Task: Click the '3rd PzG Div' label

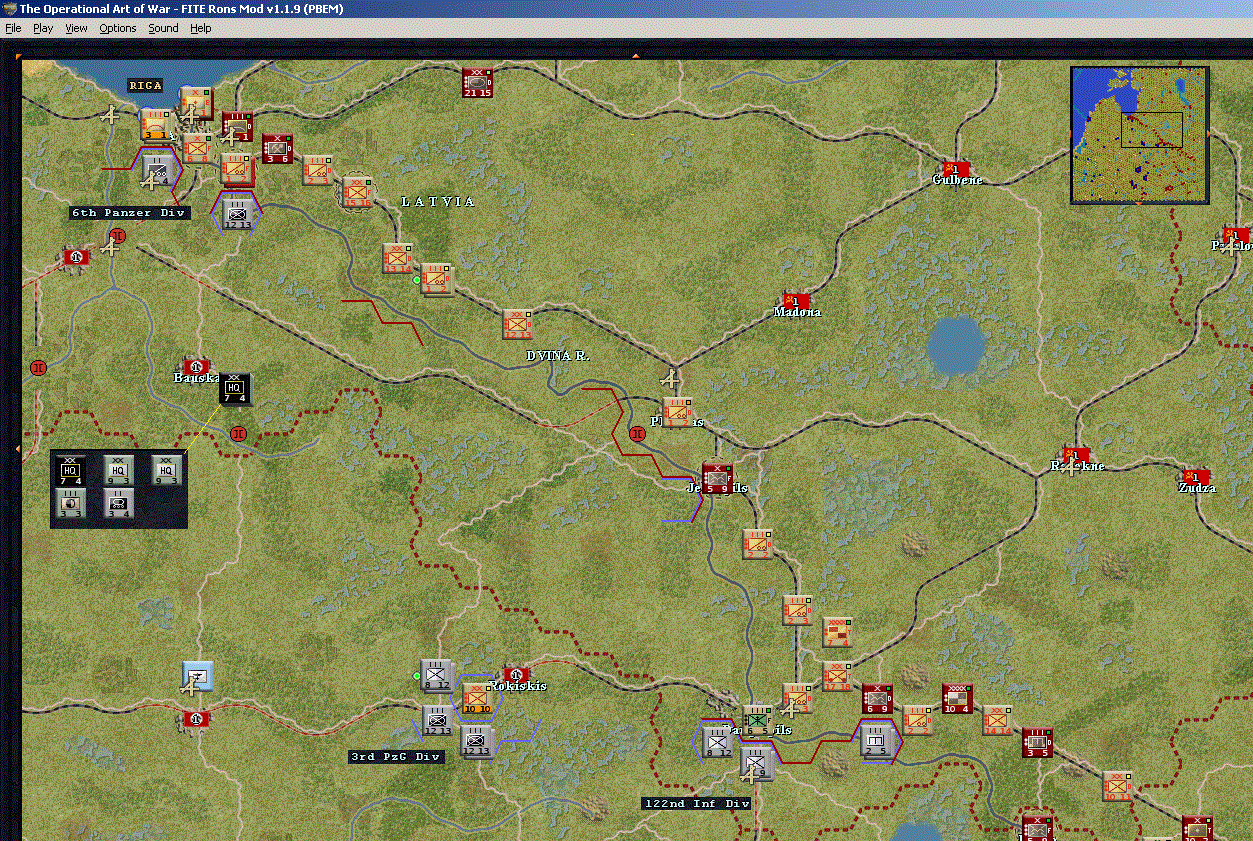Action: [396, 757]
